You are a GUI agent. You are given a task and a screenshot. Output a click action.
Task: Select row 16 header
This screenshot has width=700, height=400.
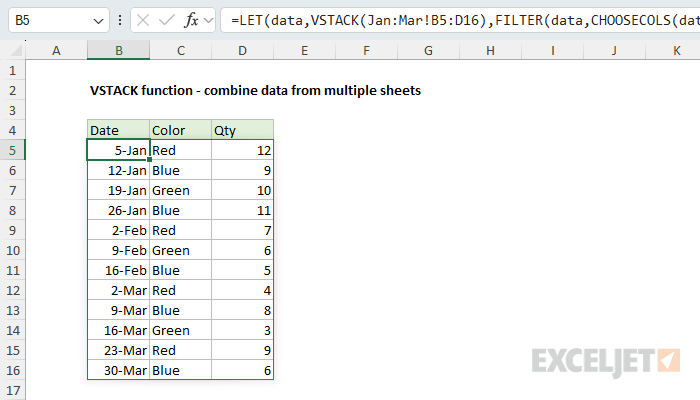pos(12,370)
